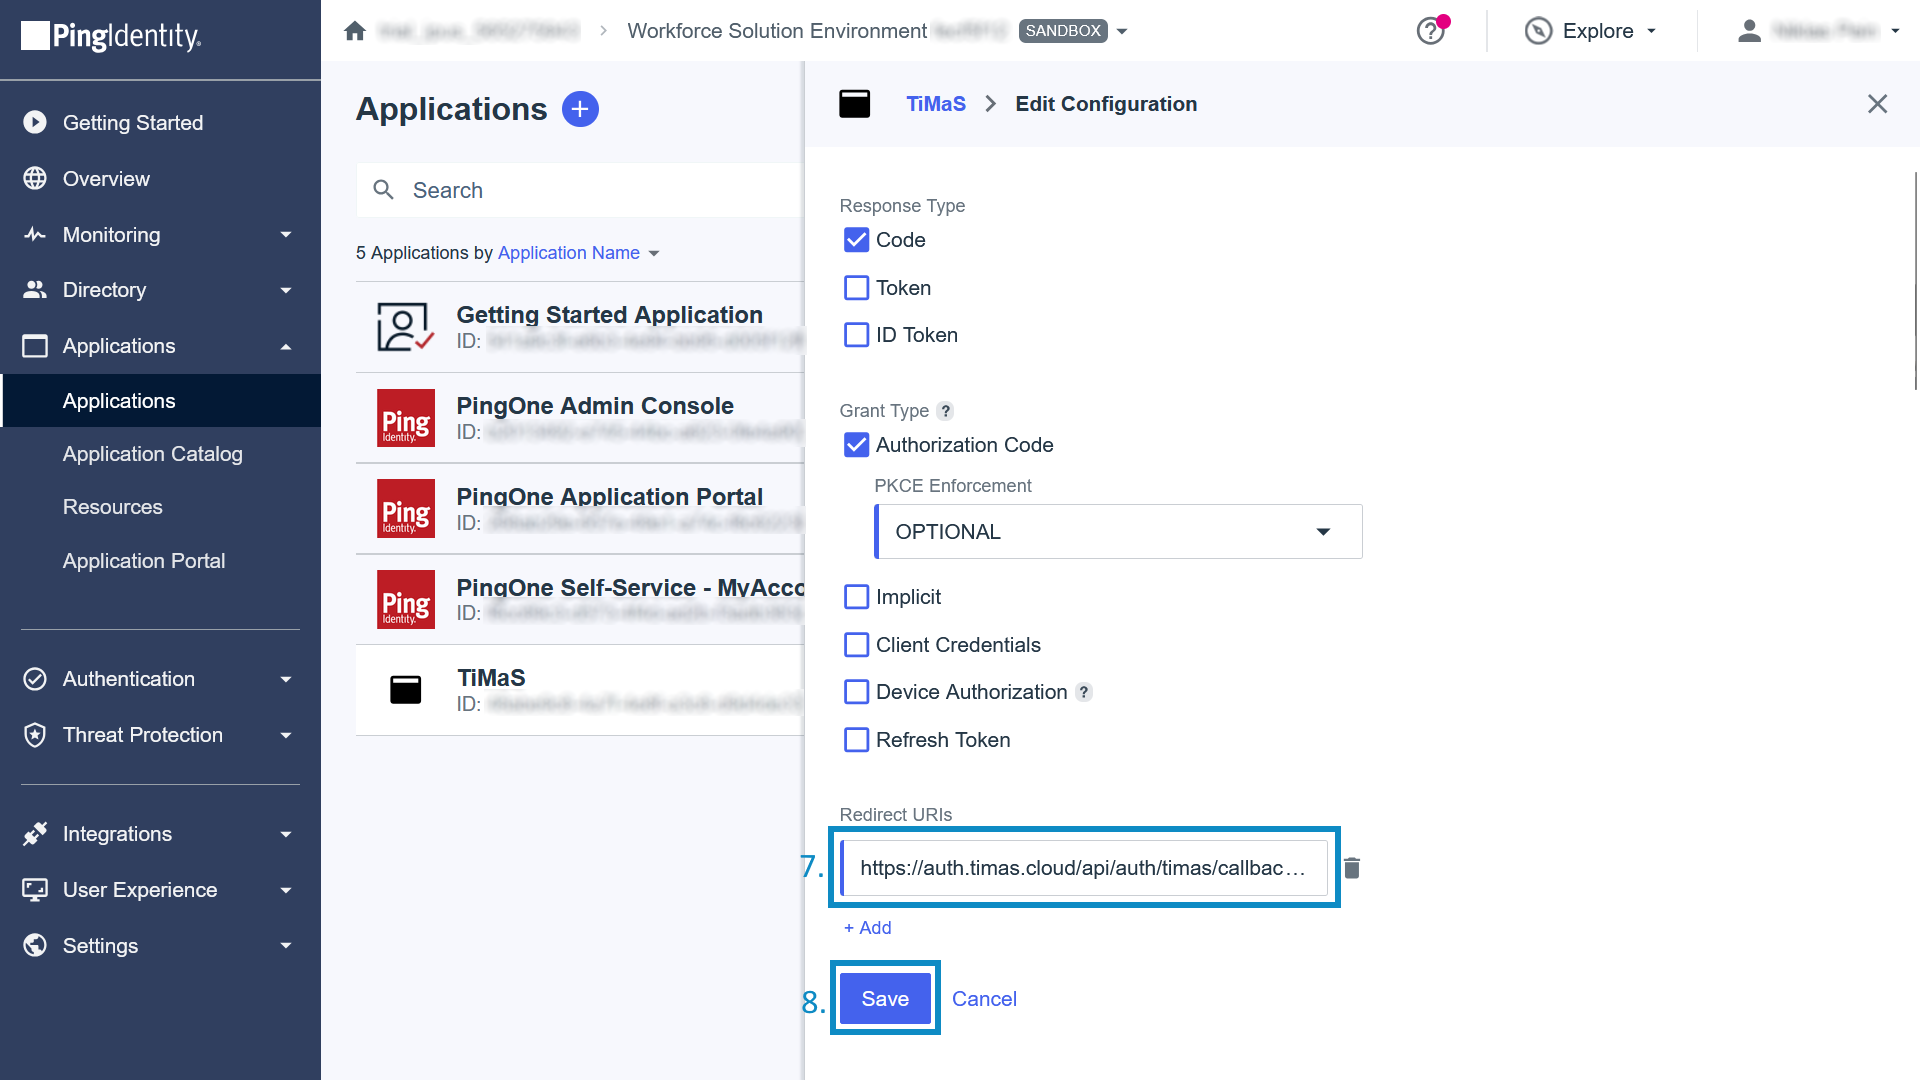
Task: Check the Refresh Token grant type
Action: click(x=857, y=740)
